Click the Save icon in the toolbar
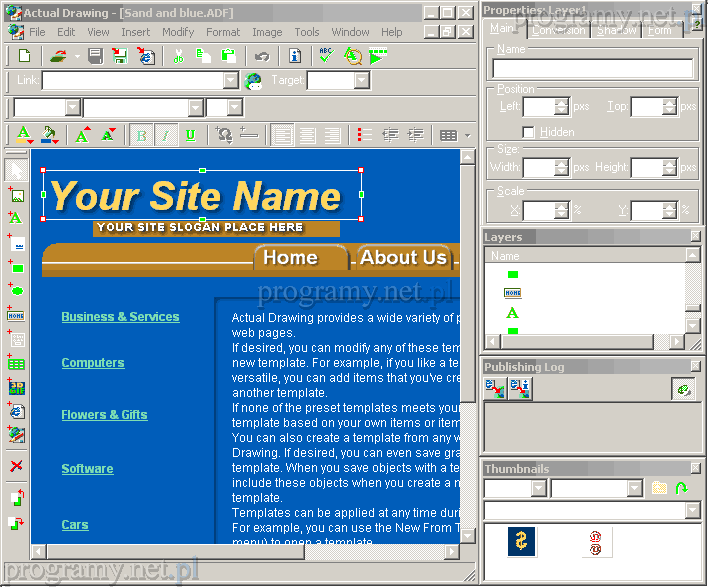Viewport: 708px width, 587px height. pos(94,56)
